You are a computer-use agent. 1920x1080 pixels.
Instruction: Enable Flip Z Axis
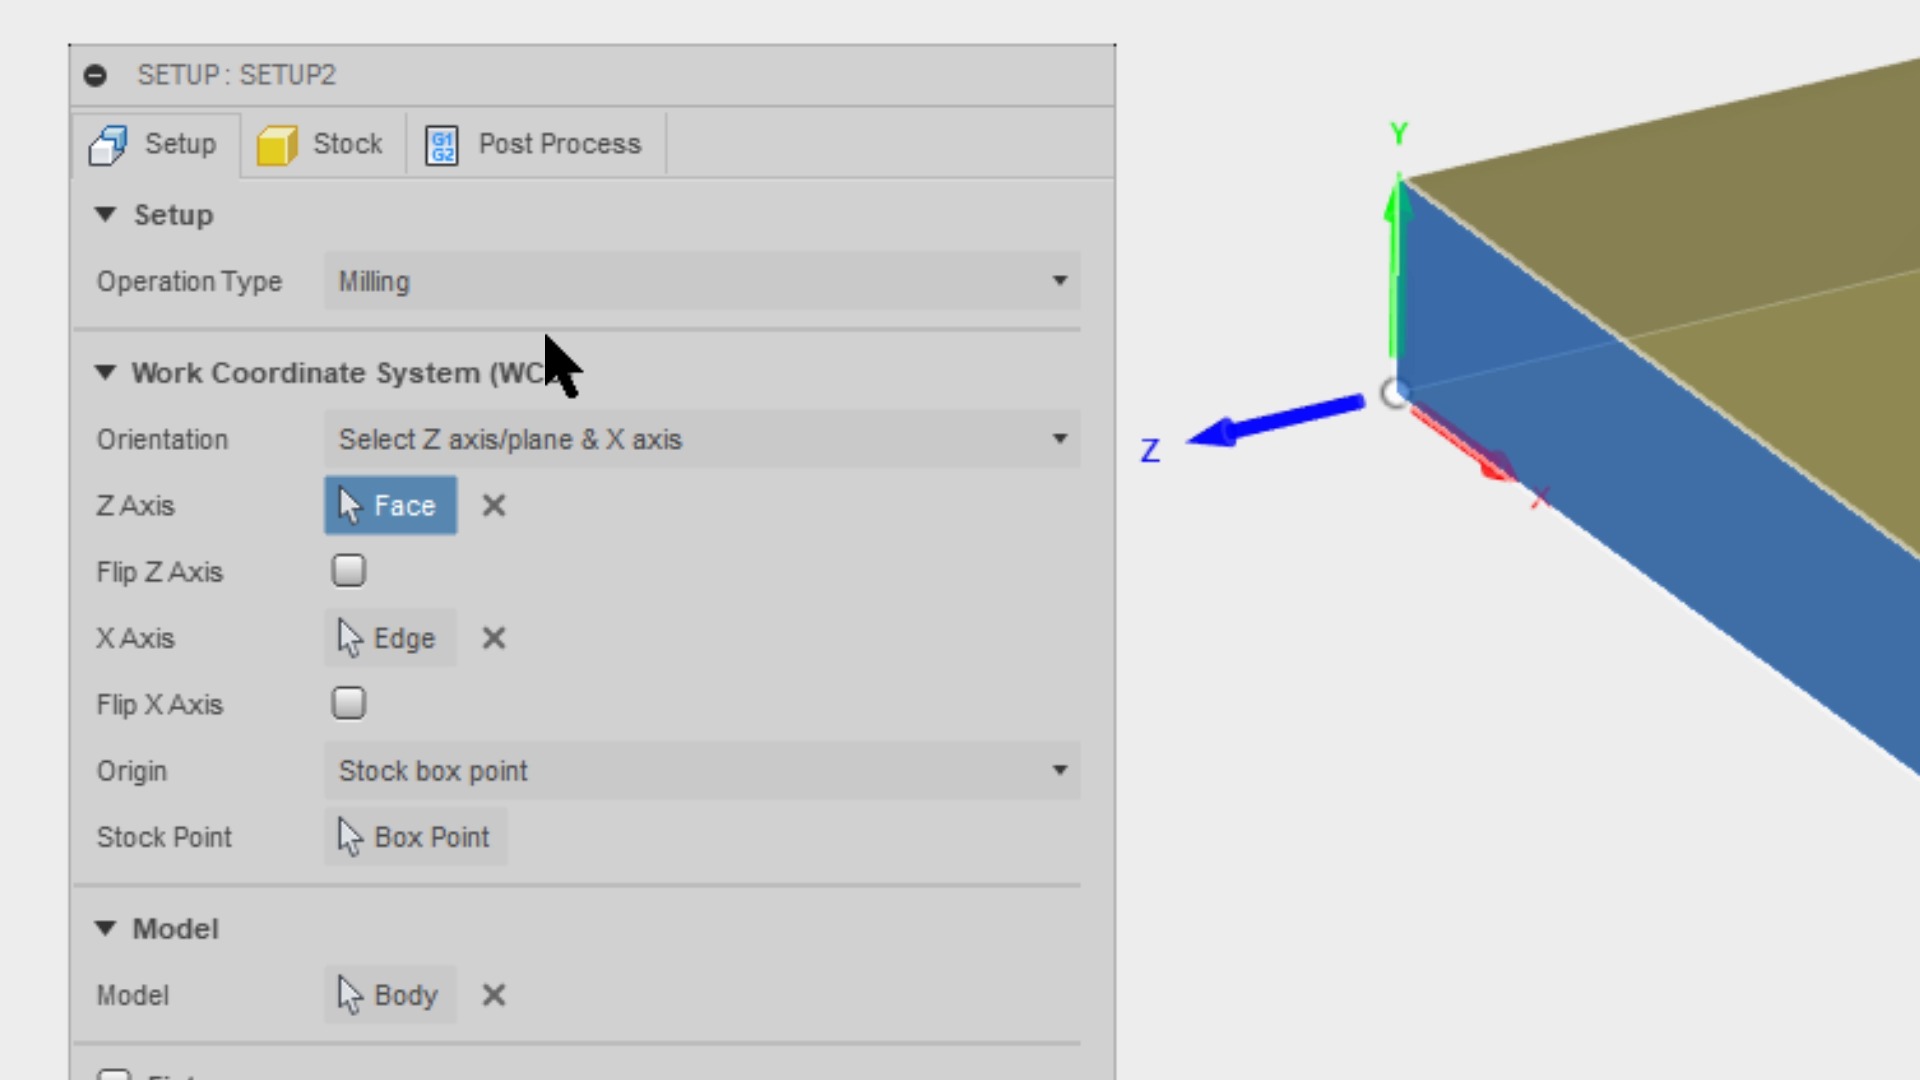[348, 570]
